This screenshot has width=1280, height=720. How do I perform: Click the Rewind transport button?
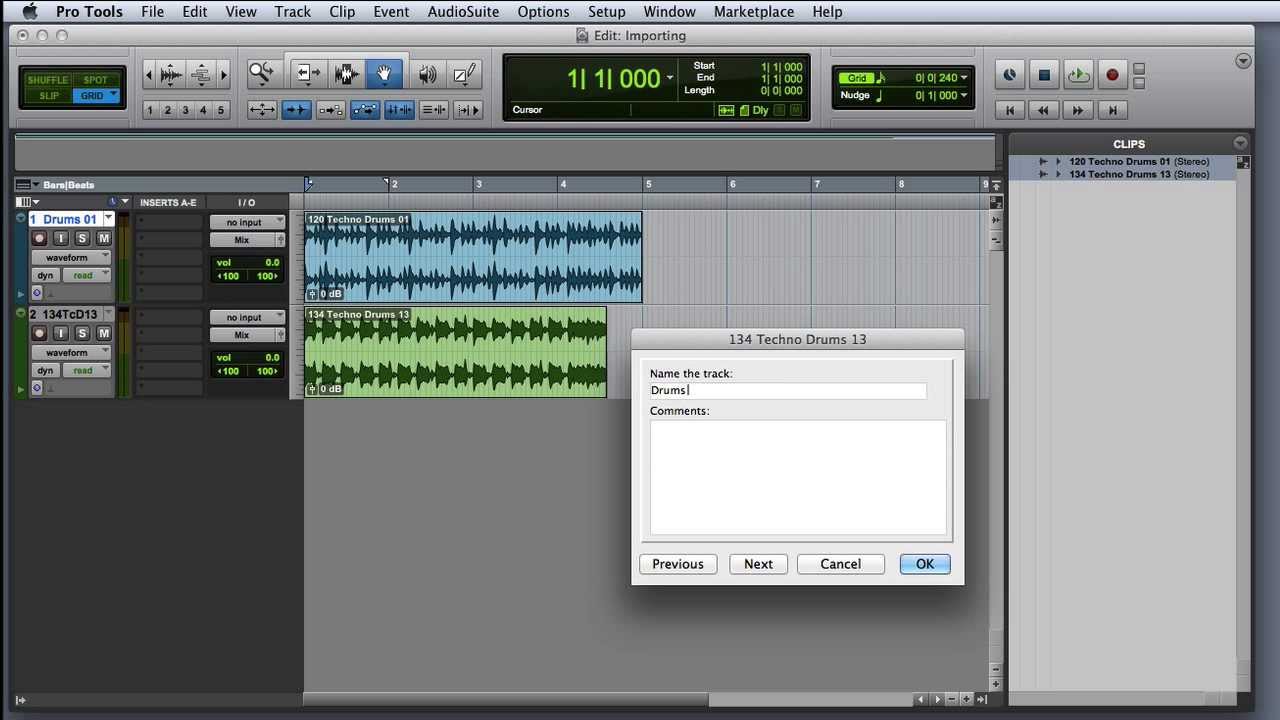click(x=1044, y=110)
